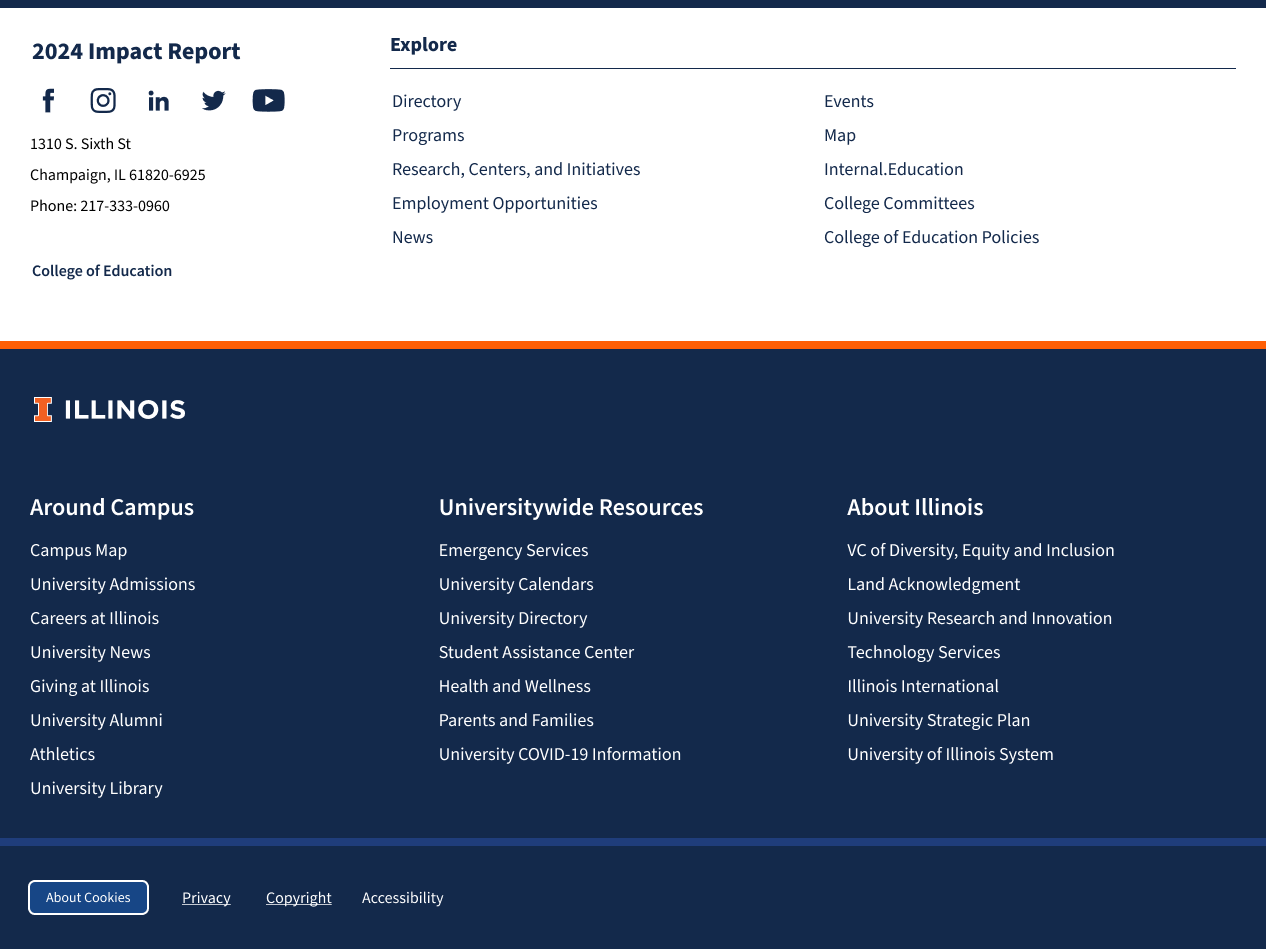Open the Facebook social icon
Image resolution: width=1266 pixels, height=949 pixels.
click(x=48, y=101)
